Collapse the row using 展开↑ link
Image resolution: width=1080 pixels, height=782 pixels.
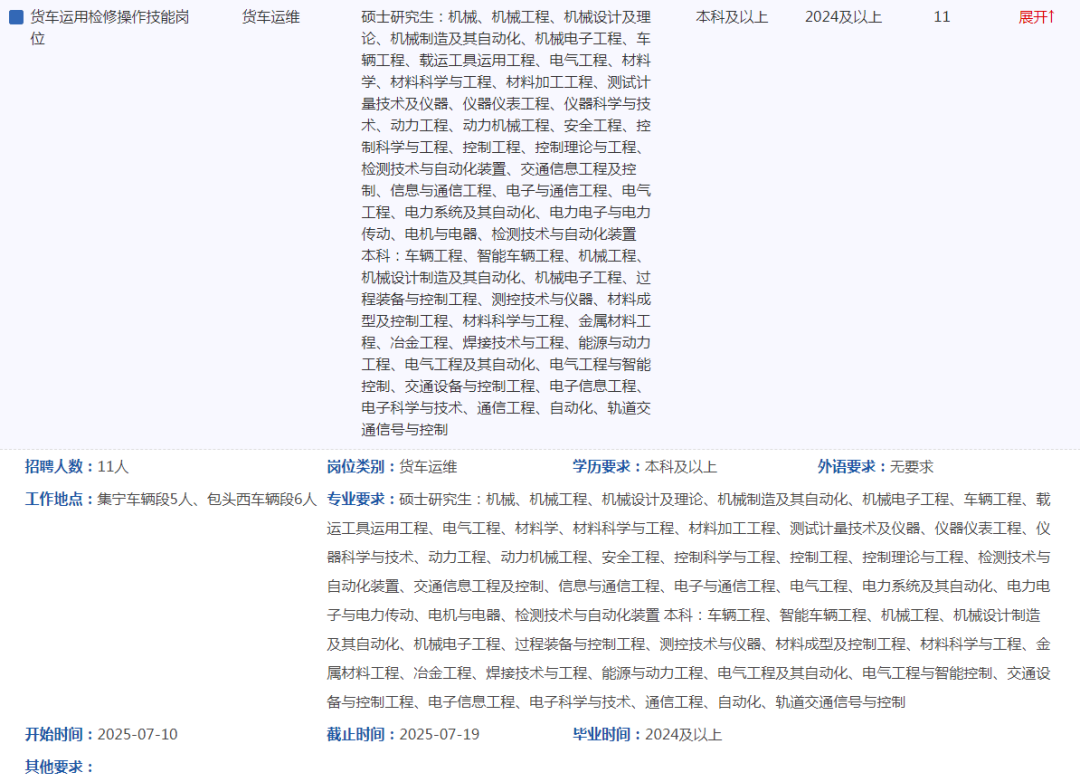pyautogui.click(x=1037, y=17)
